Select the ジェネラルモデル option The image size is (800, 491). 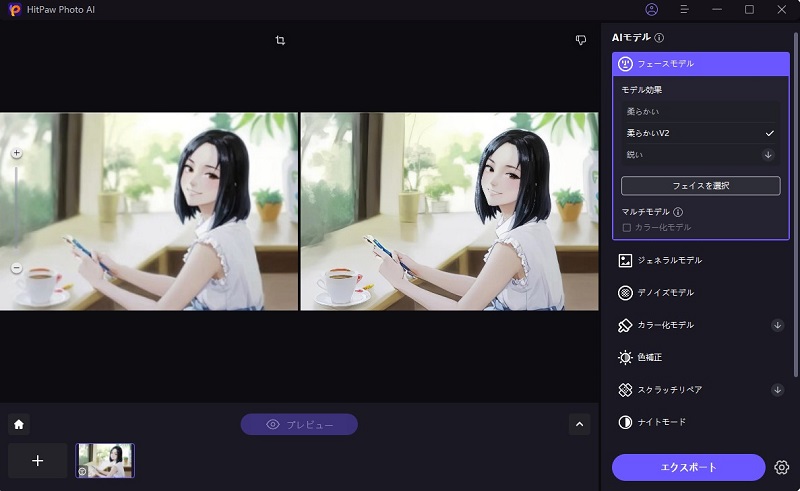pos(669,260)
